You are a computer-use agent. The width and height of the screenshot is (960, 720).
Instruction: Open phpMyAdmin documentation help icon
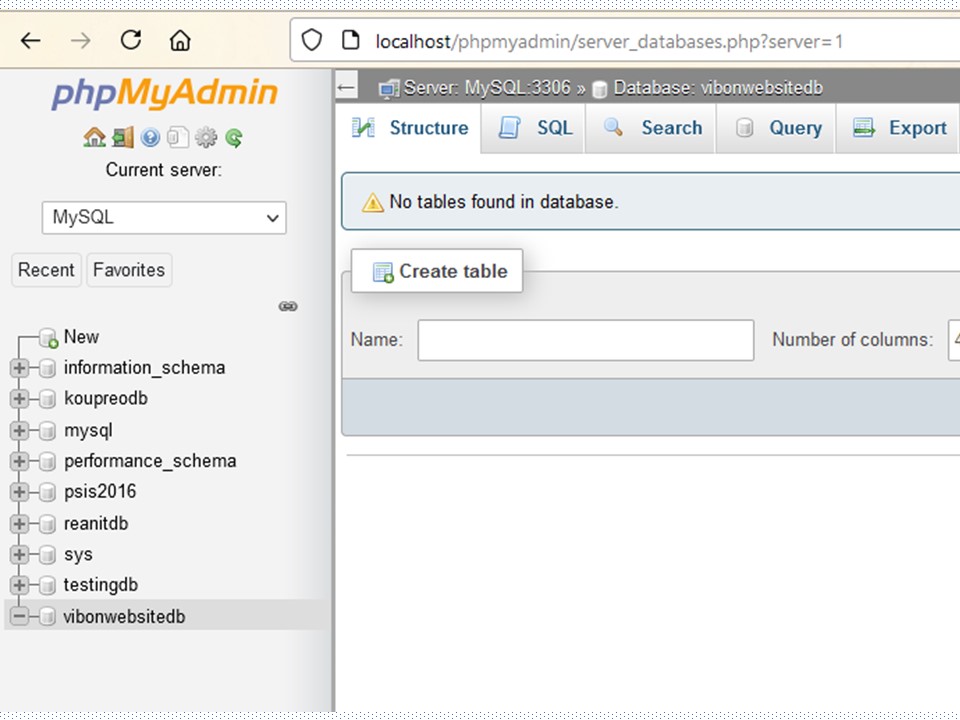click(x=150, y=137)
